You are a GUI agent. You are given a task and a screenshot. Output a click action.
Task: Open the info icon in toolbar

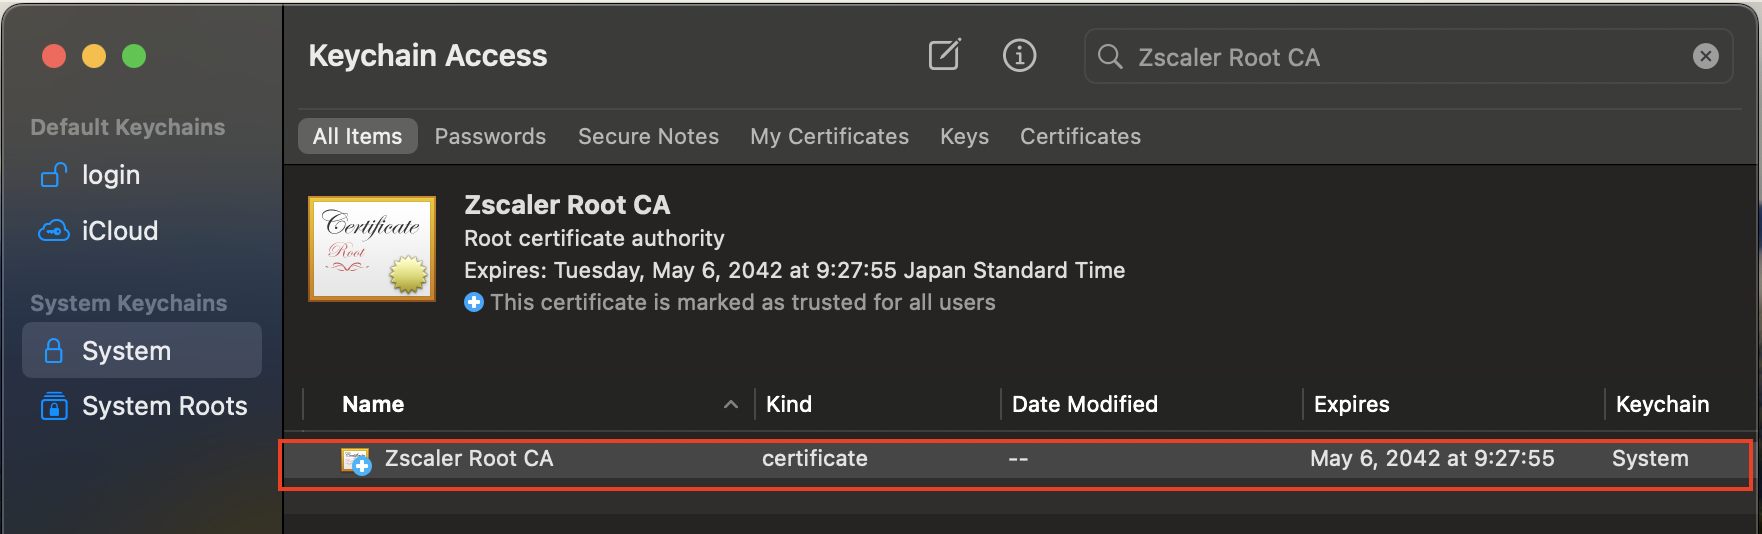coord(1019,55)
